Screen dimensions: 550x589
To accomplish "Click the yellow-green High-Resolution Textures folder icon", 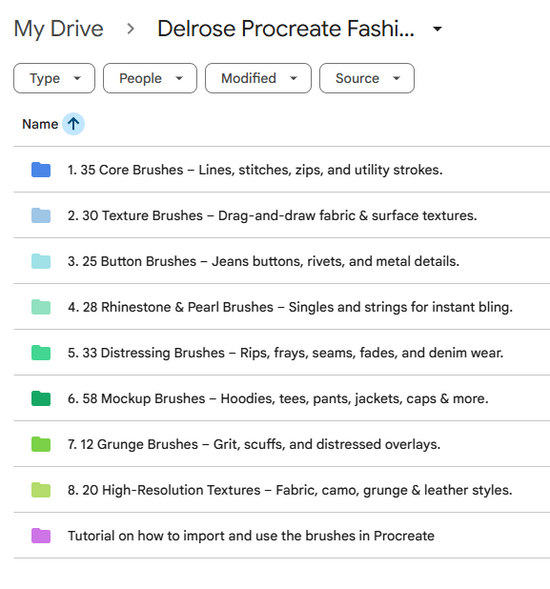I will point(41,490).
